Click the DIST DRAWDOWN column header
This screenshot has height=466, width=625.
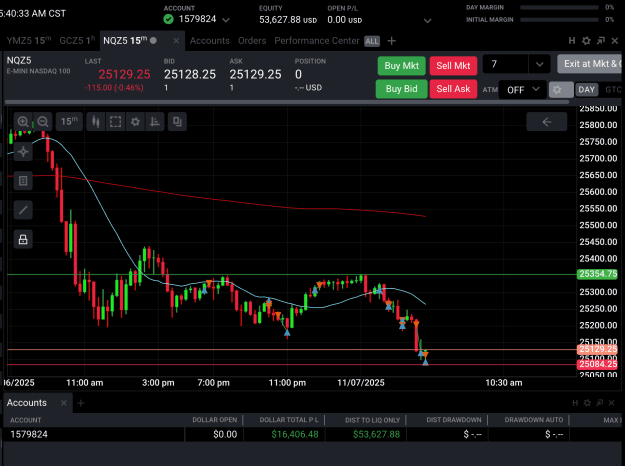click(x=454, y=420)
